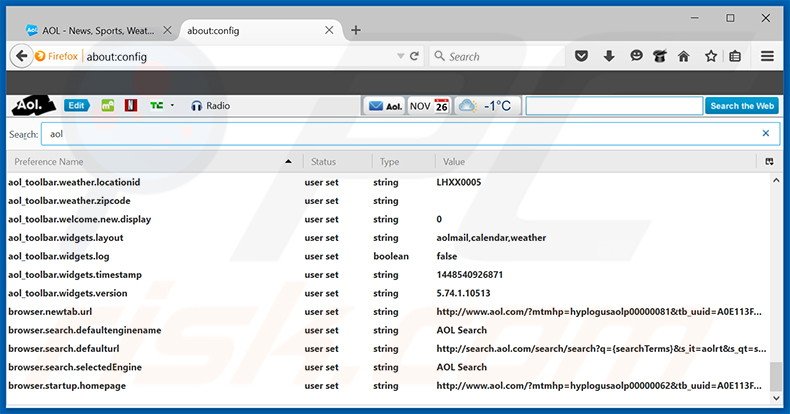Click the Home icon in toolbar
The image size is (790, 414).
(684, 56)
